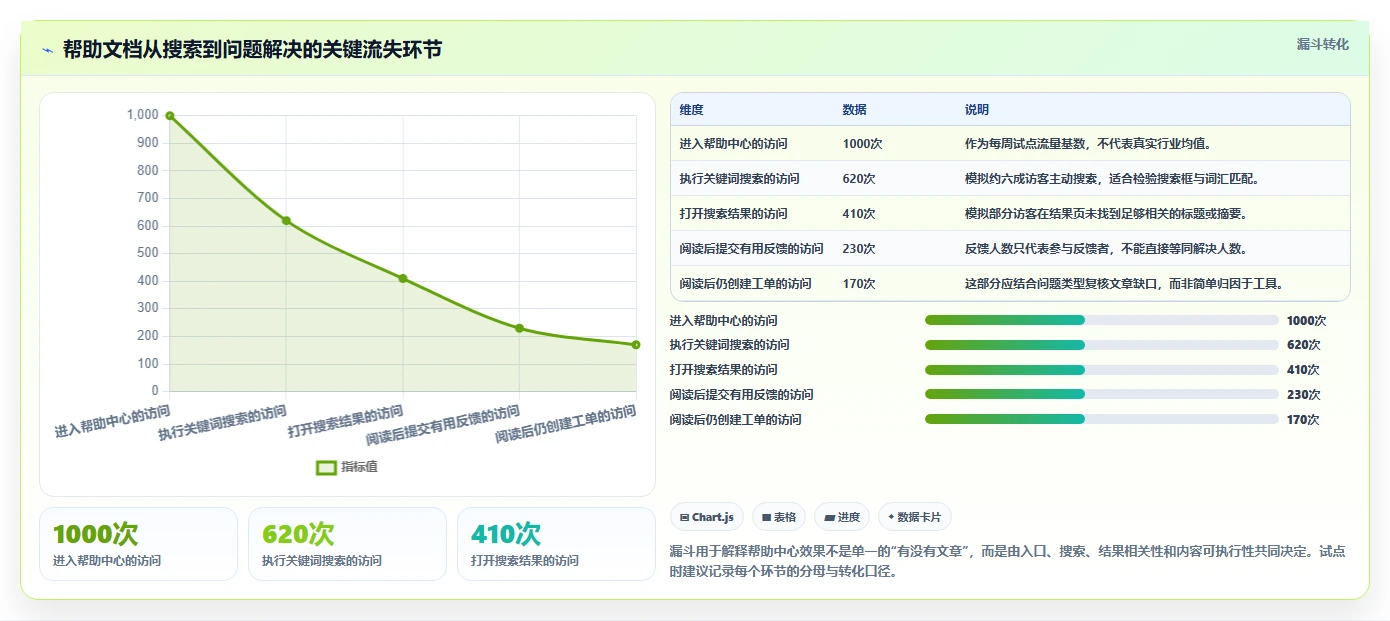Click the 打开搜索结果的访问 label on the chart x-axis
Image resolution: width=1390 pixels, height=621 pixels.
pyautogui.click(x=345, y=421)
